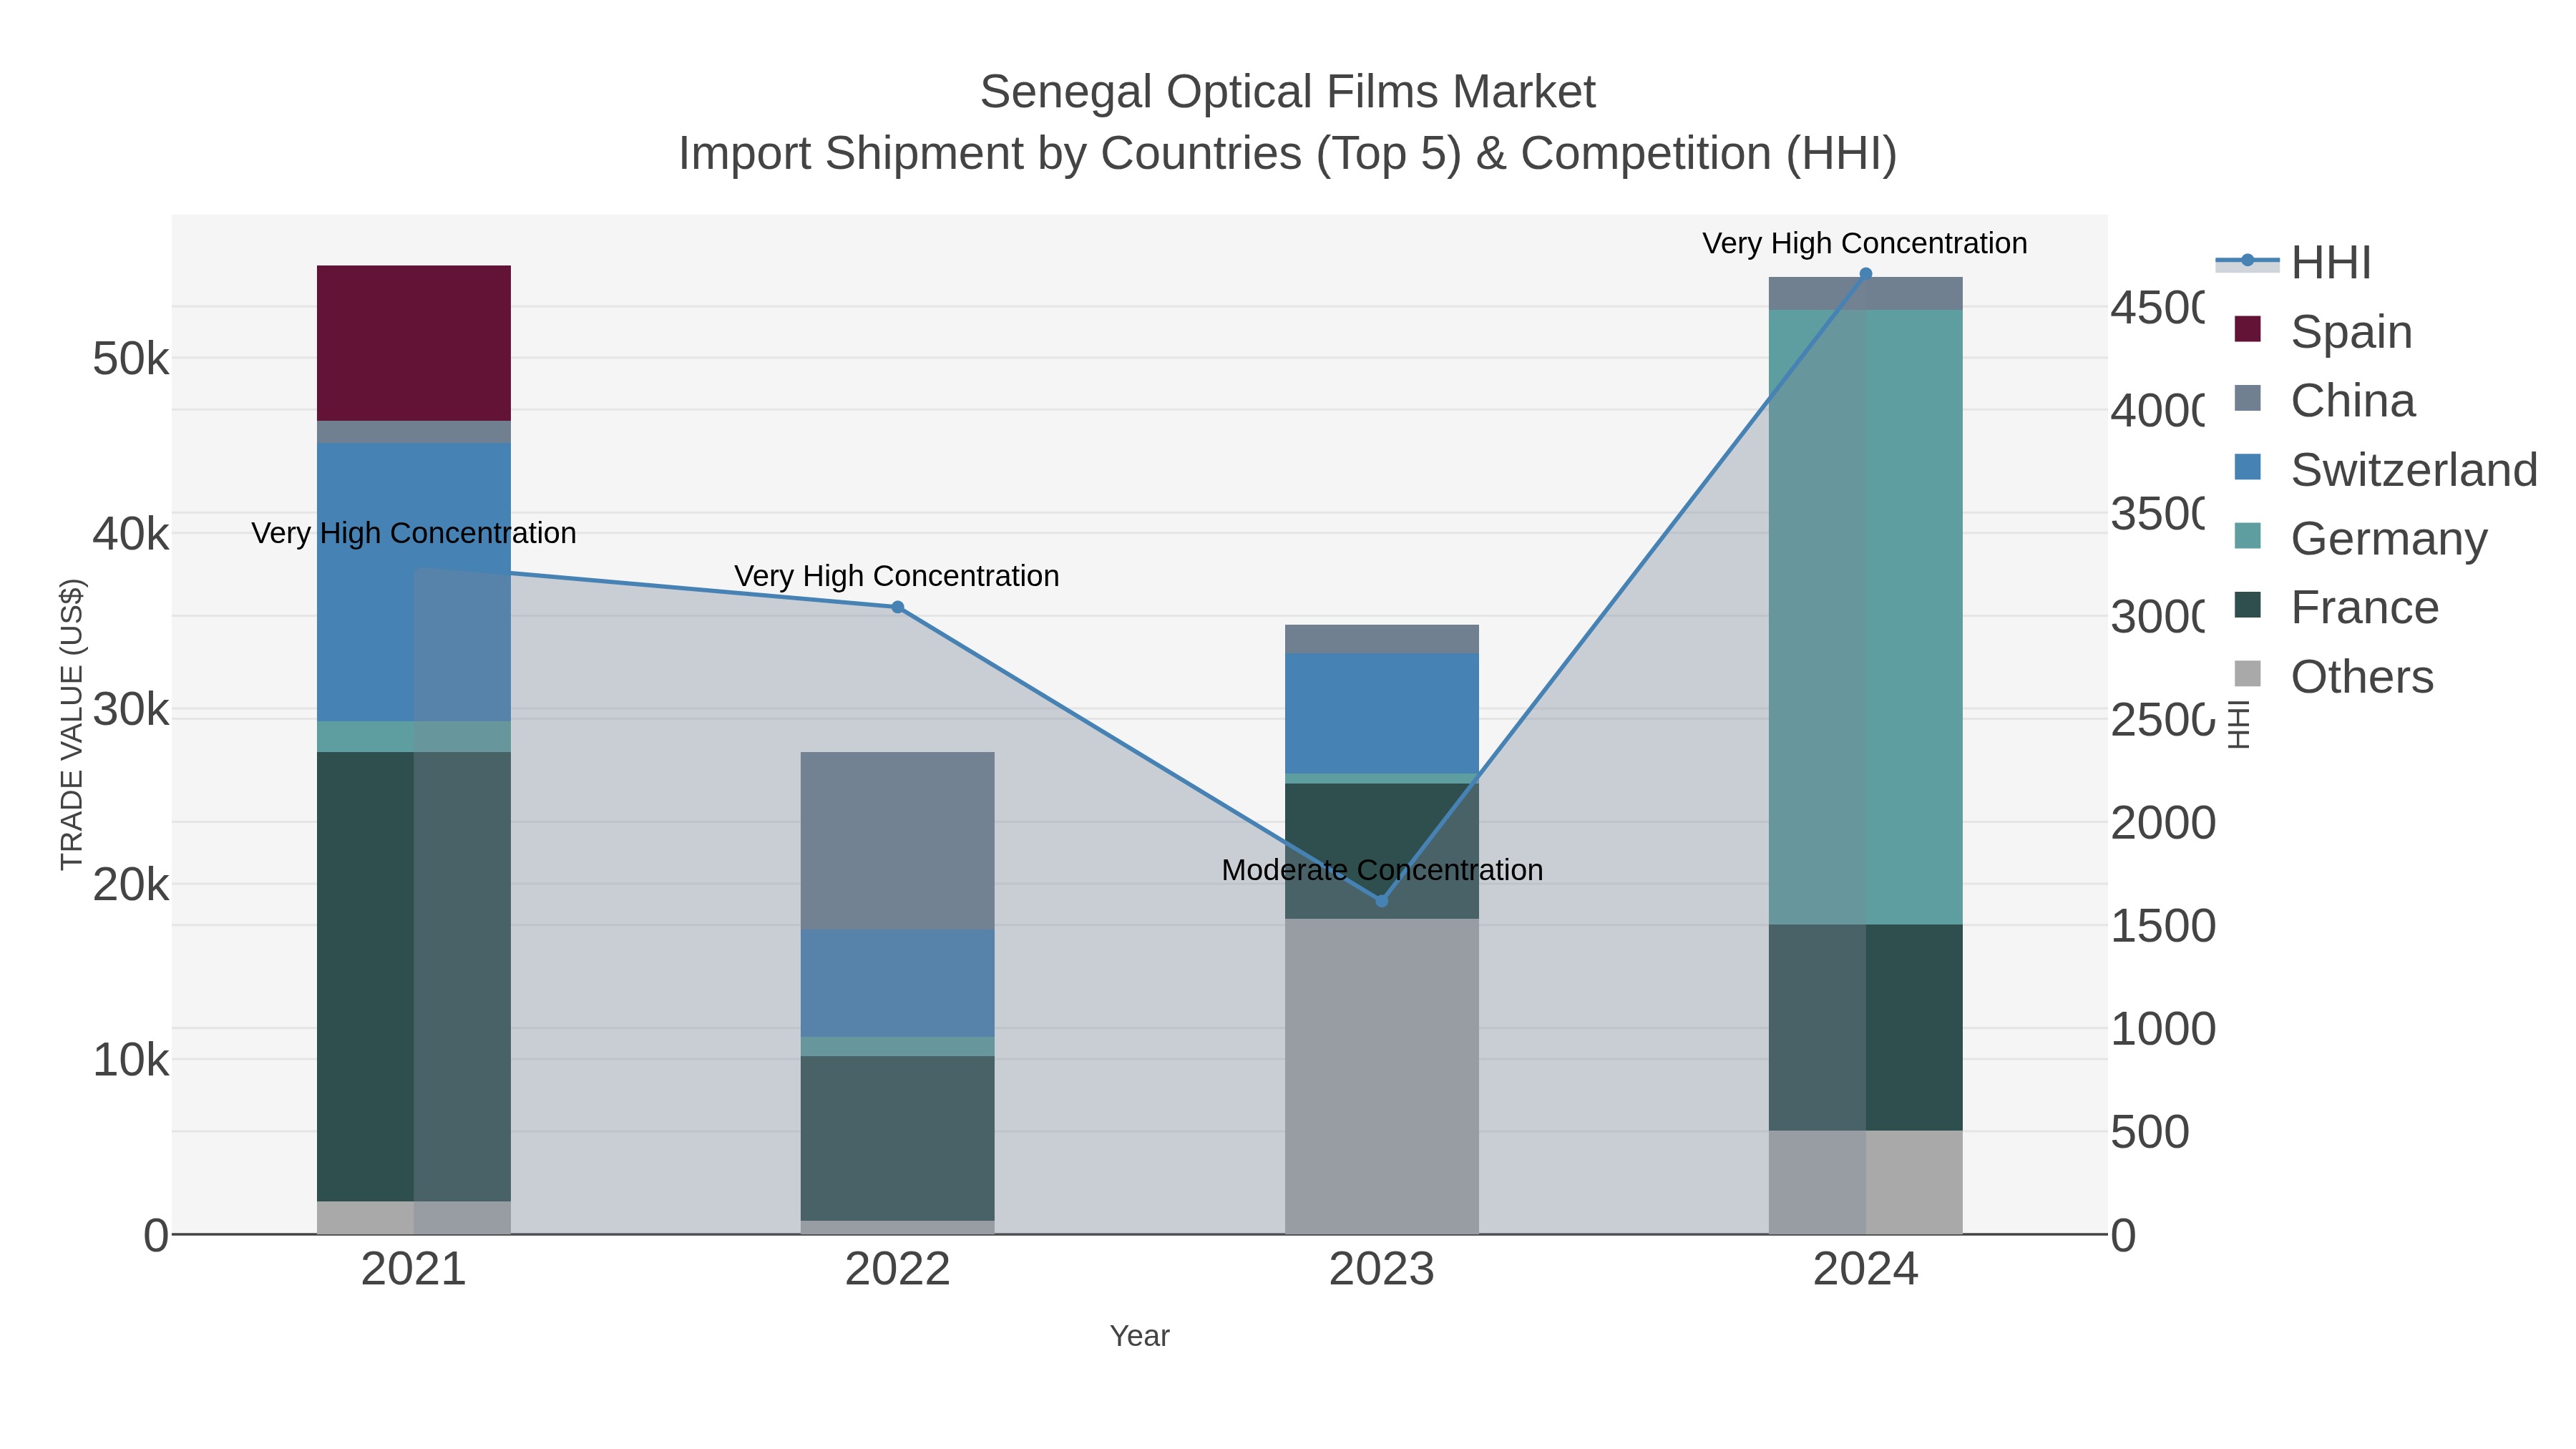Toggle the France legend label
The image size is (2576, 1449).
(2365, 607)
